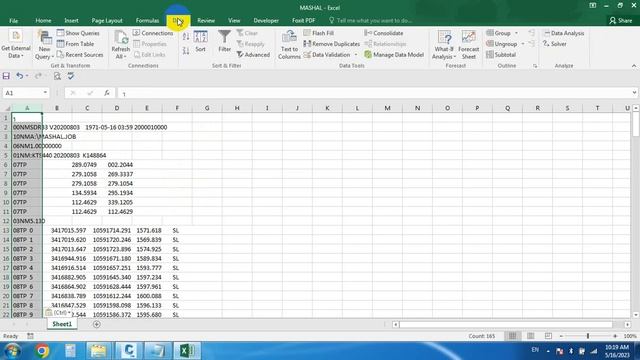Image resolution: width=640 pixels, height=360 pixels.
Task: Add a new sheet
Action: (97, 324)
